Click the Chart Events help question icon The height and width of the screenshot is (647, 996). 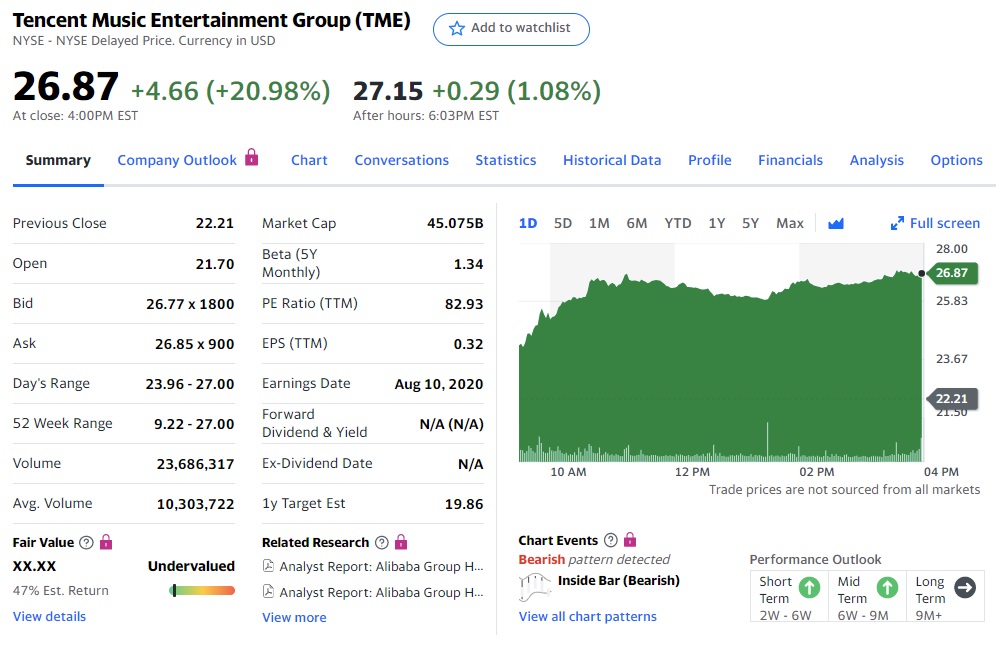pos(611,540)
